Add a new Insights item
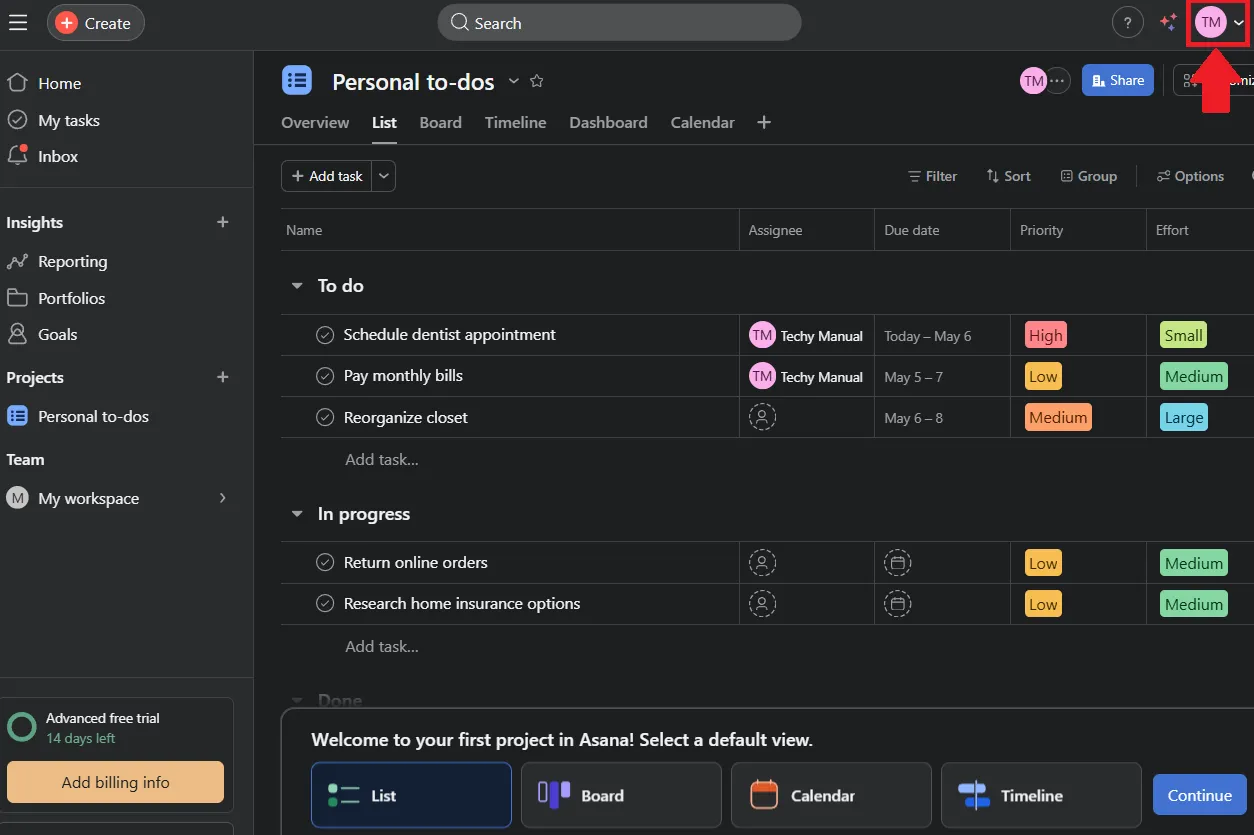Image resolution: width=1254 pixels, height=835 pixels. click(223, 222)
